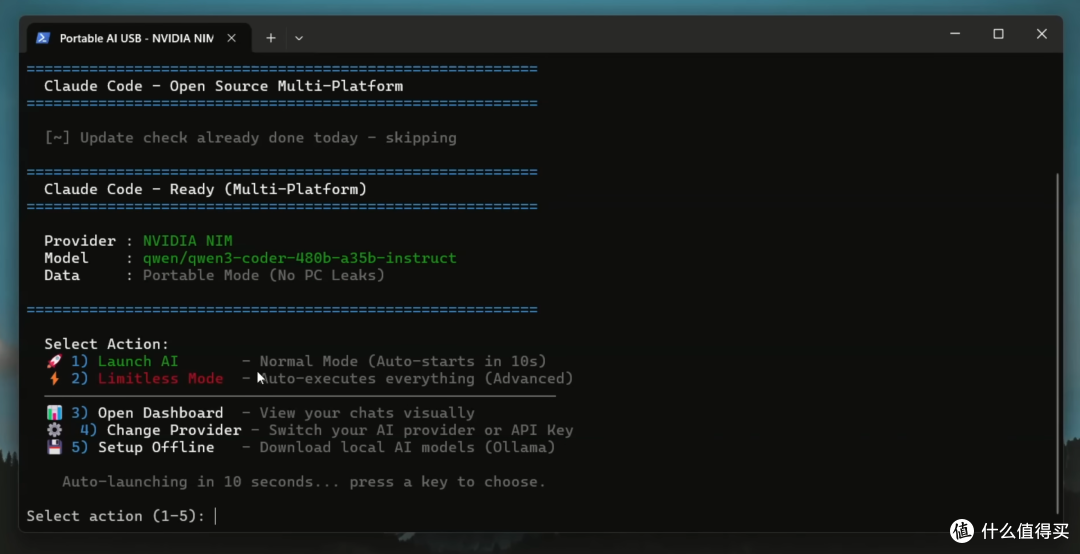Click the gear icon beside Change Provider
This screenshot has width=1080, height=554.
[x=54, y=430]
